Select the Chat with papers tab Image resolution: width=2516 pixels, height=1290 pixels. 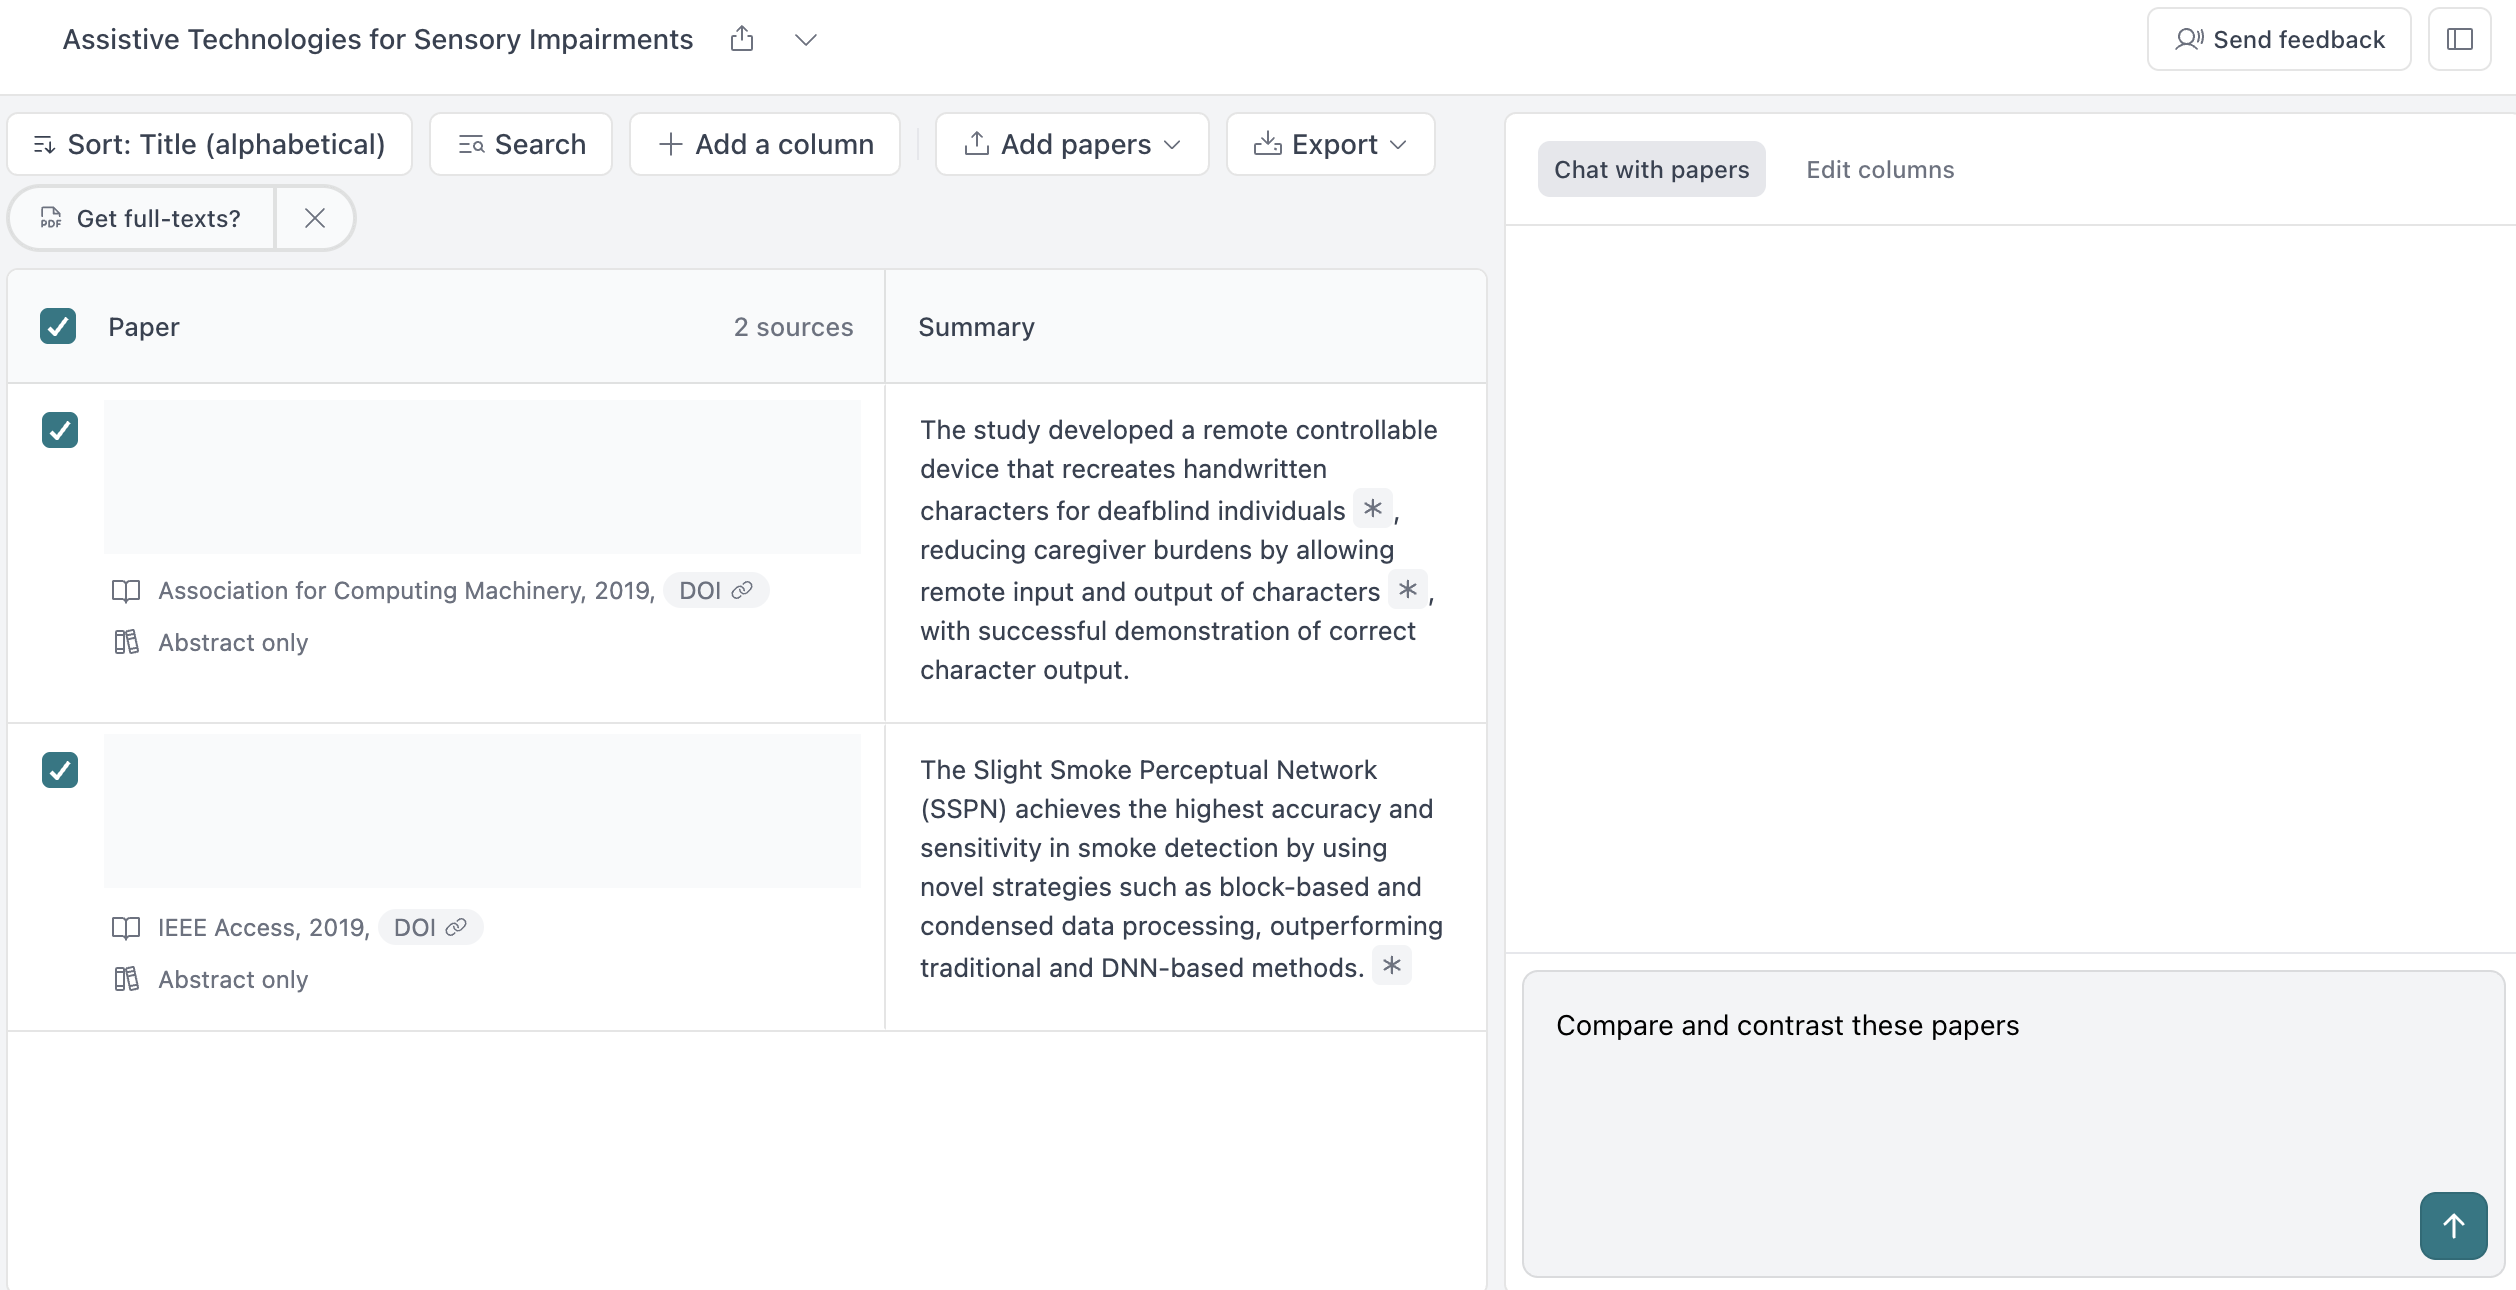point(1651,170)
